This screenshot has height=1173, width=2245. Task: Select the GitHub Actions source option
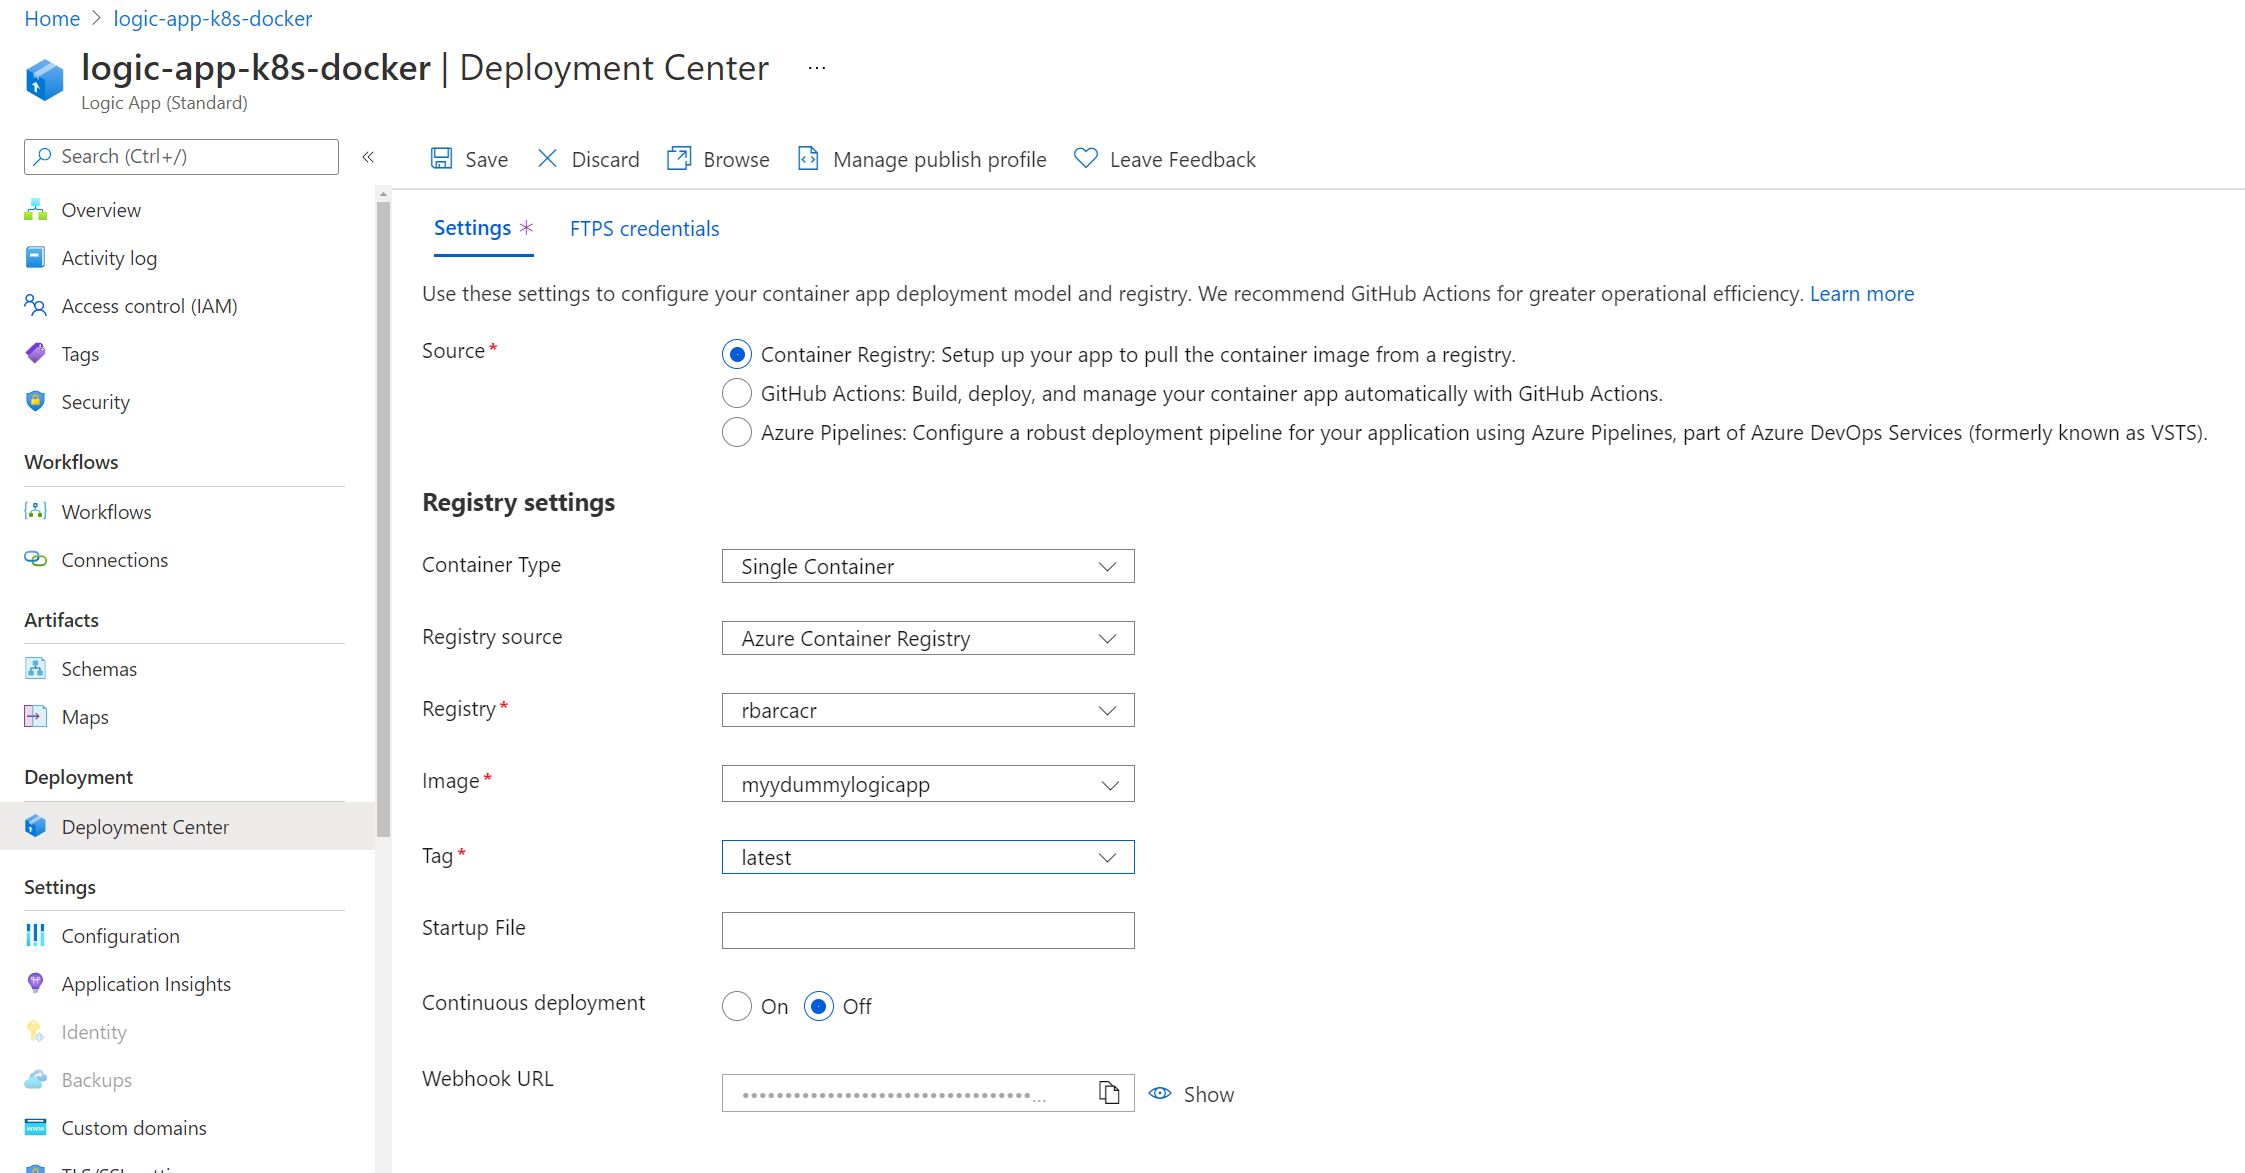tap(737, 393)
